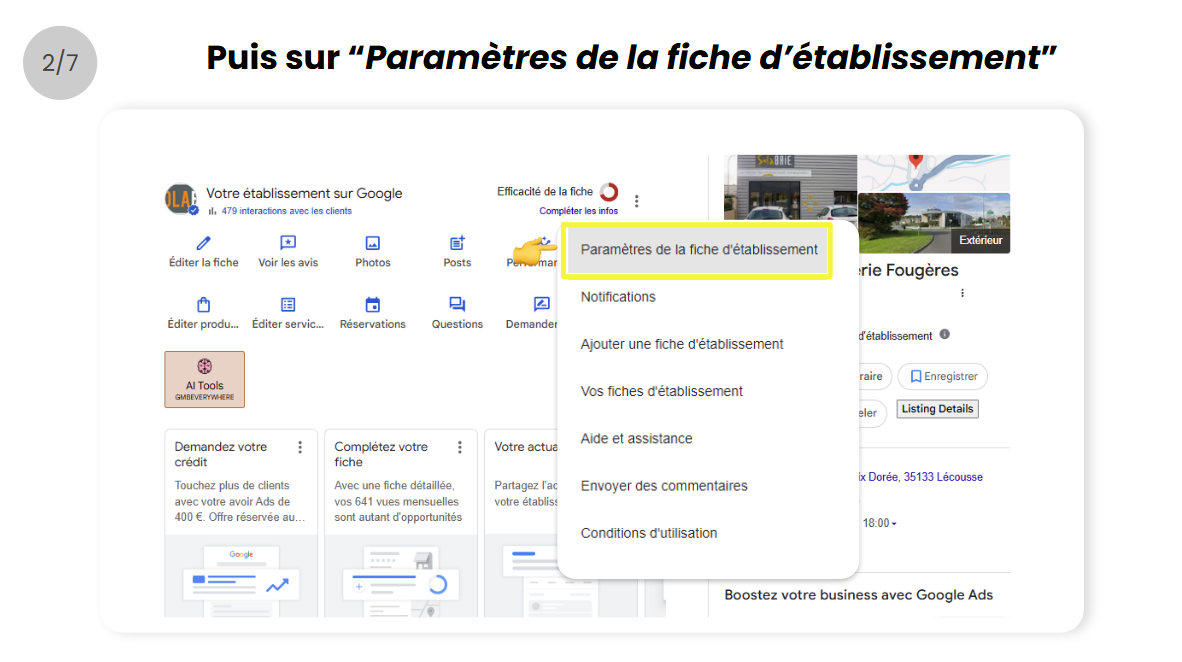Open the Posts icon

[x=457, y=243]
